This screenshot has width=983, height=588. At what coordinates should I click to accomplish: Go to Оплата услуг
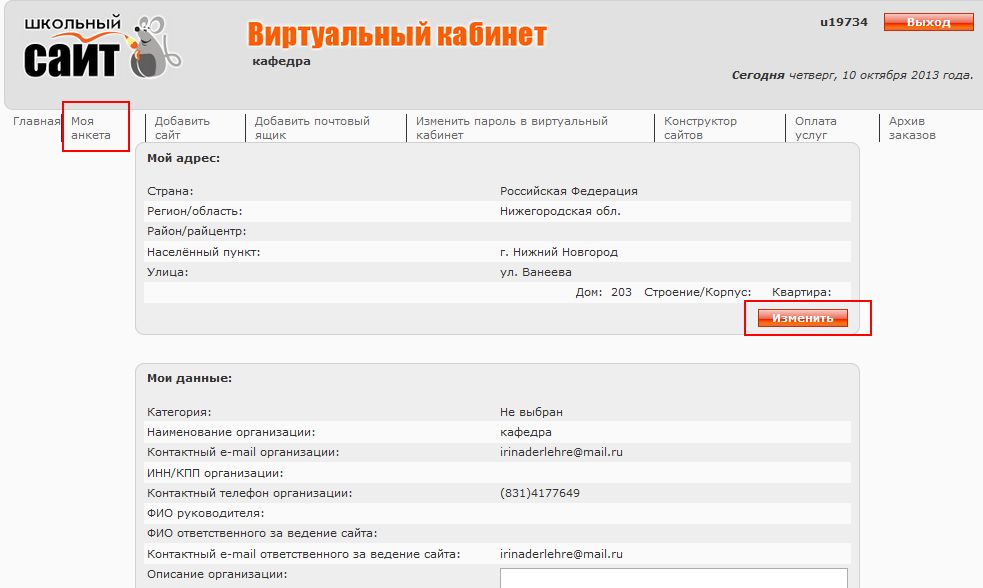(x=815, y=128)
